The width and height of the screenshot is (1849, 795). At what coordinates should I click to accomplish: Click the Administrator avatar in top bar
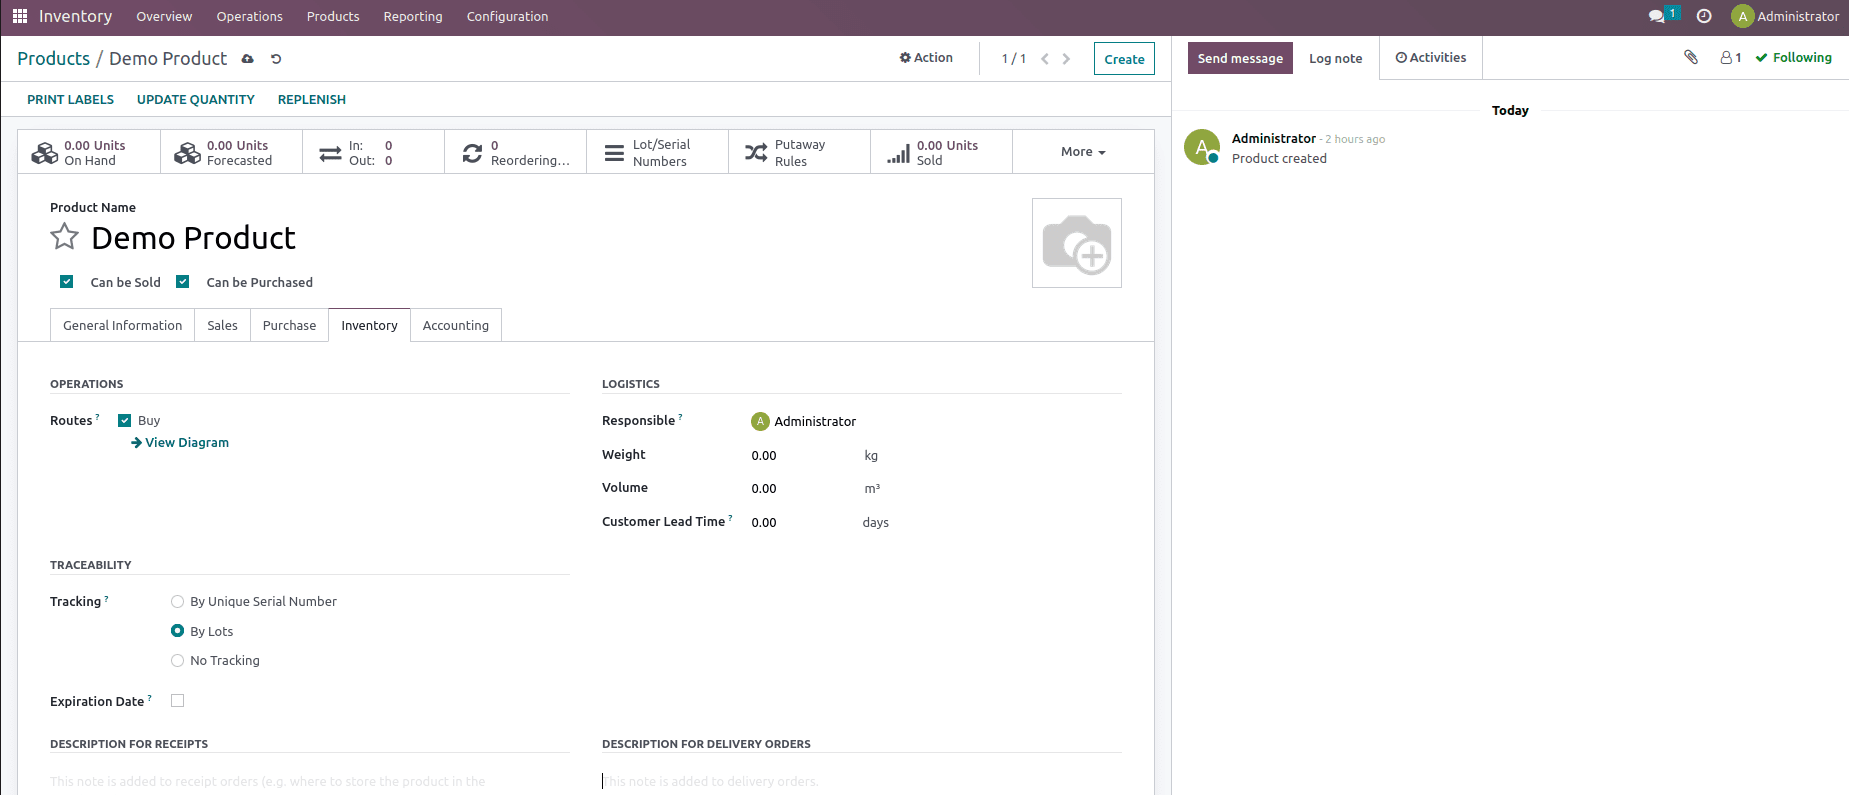[x=1743, y=16]
